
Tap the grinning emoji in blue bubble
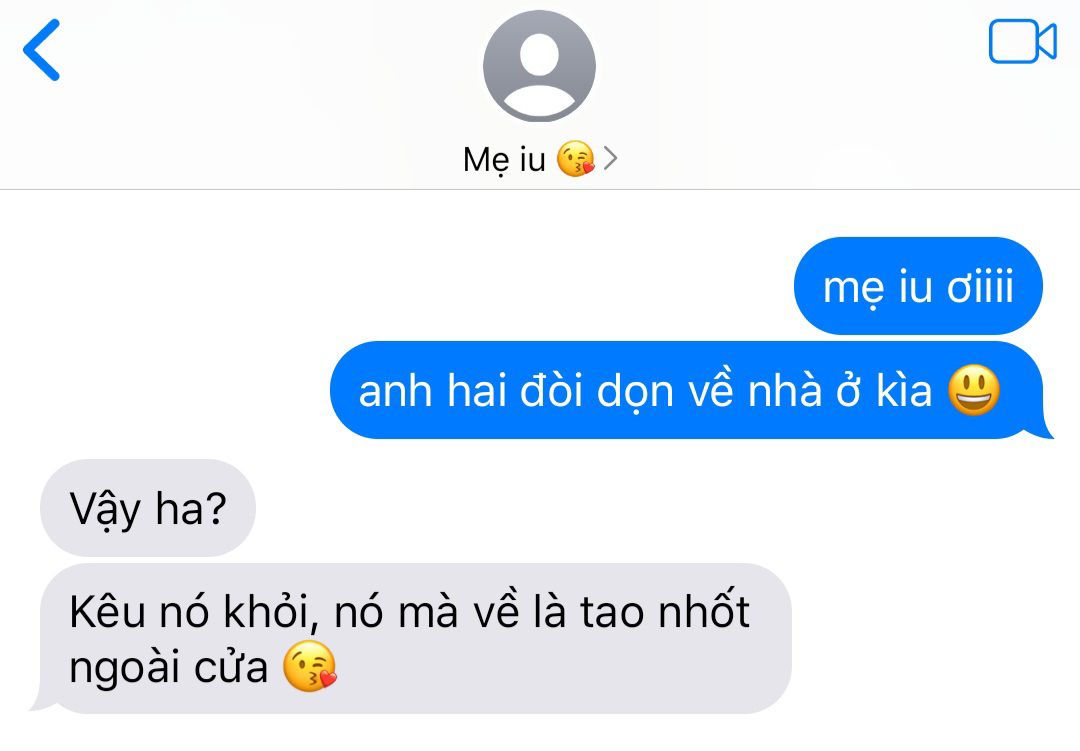[x=974, y=390]
